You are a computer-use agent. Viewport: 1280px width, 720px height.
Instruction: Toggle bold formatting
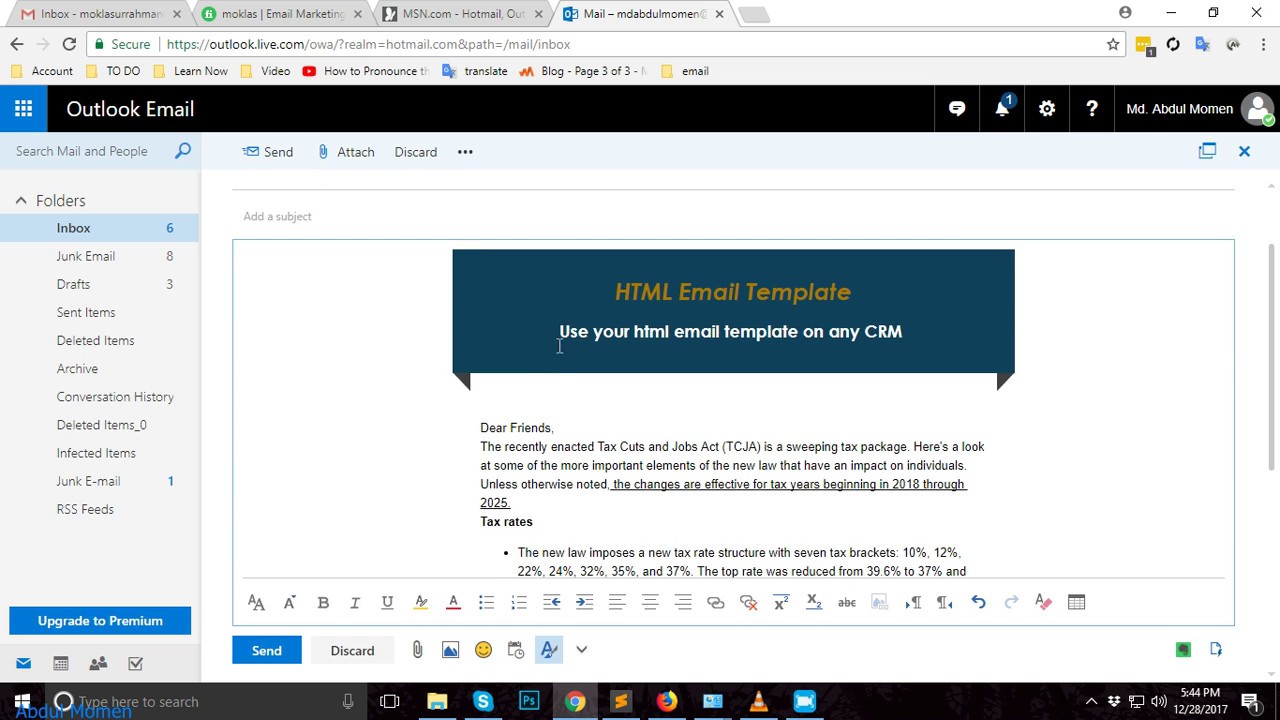323,602
